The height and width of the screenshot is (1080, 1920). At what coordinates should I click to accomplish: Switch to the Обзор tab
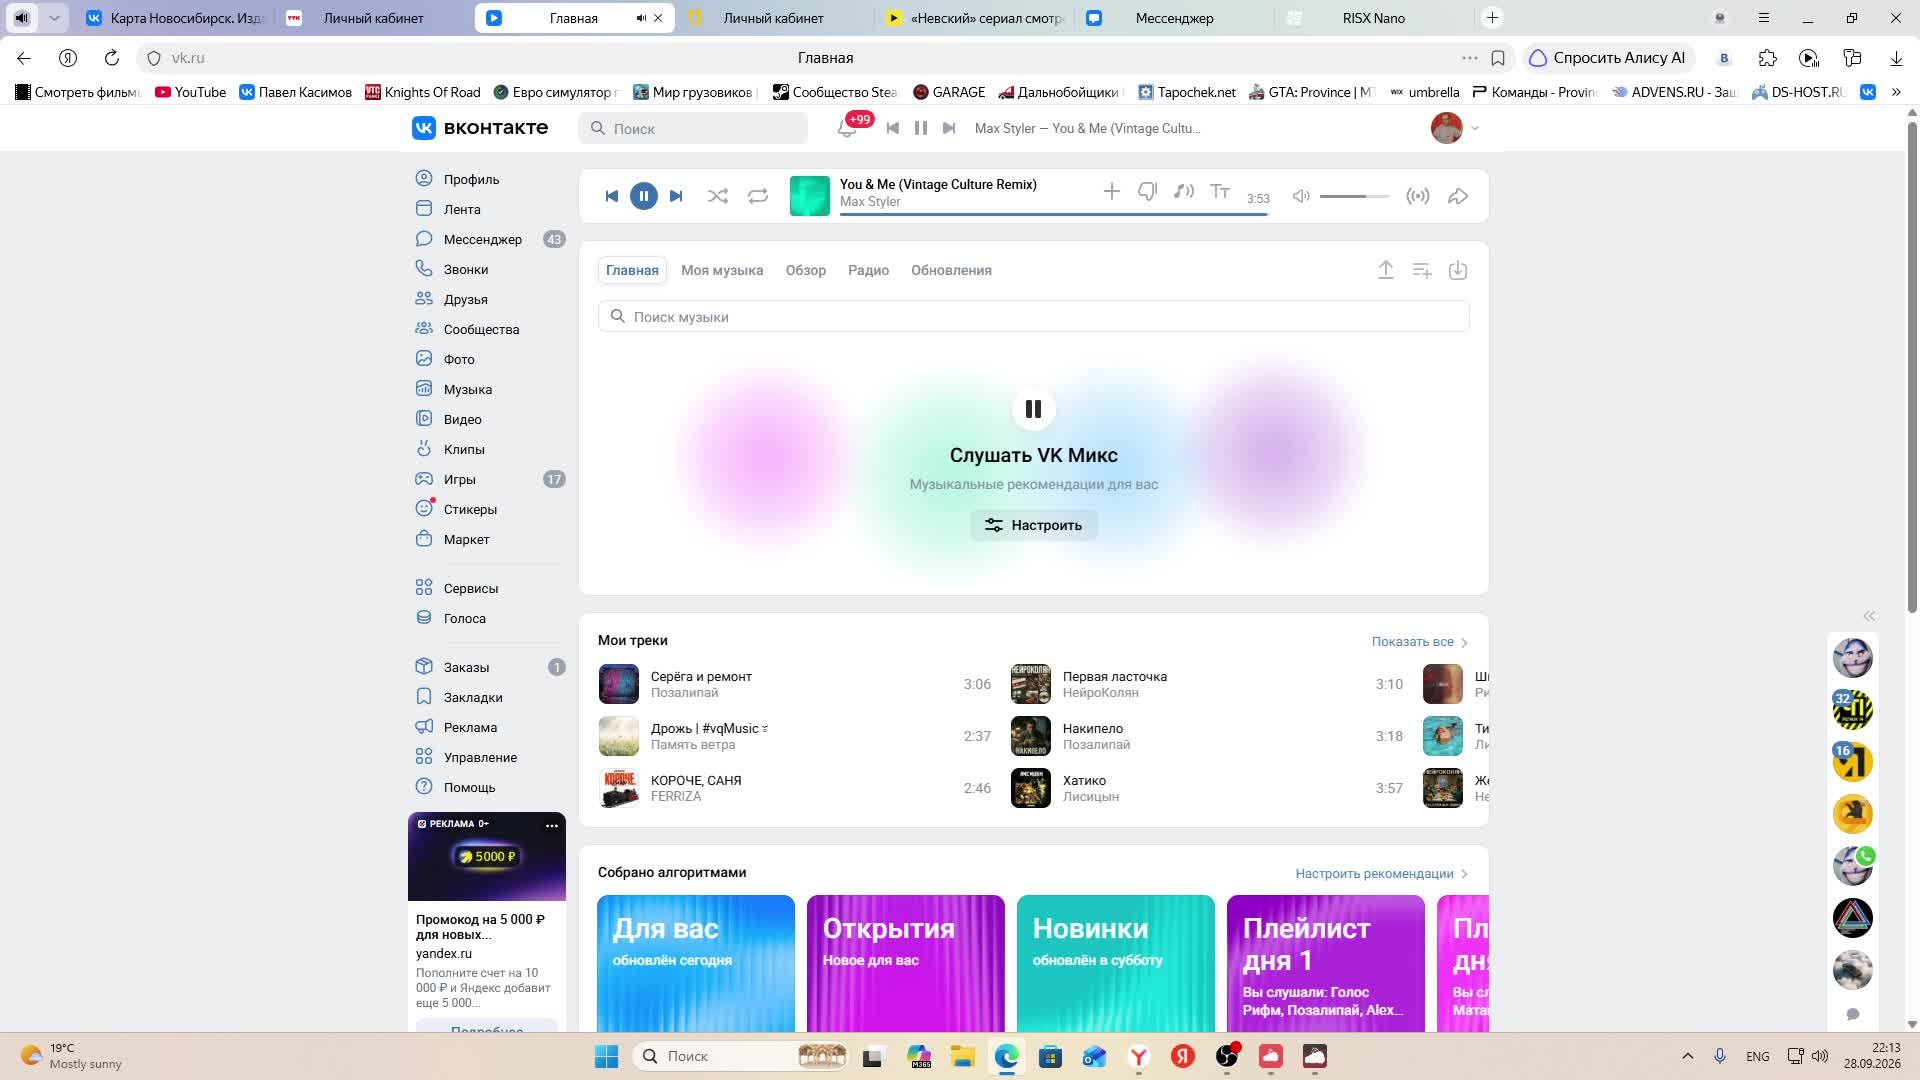(806, 270)
